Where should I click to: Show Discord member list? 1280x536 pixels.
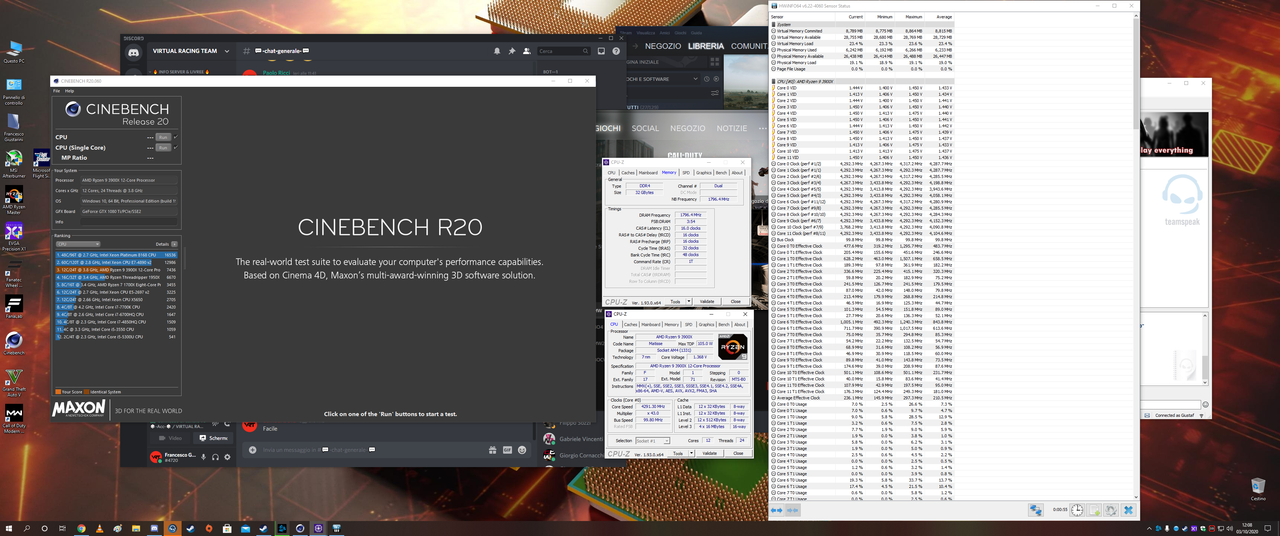[526, 51]
